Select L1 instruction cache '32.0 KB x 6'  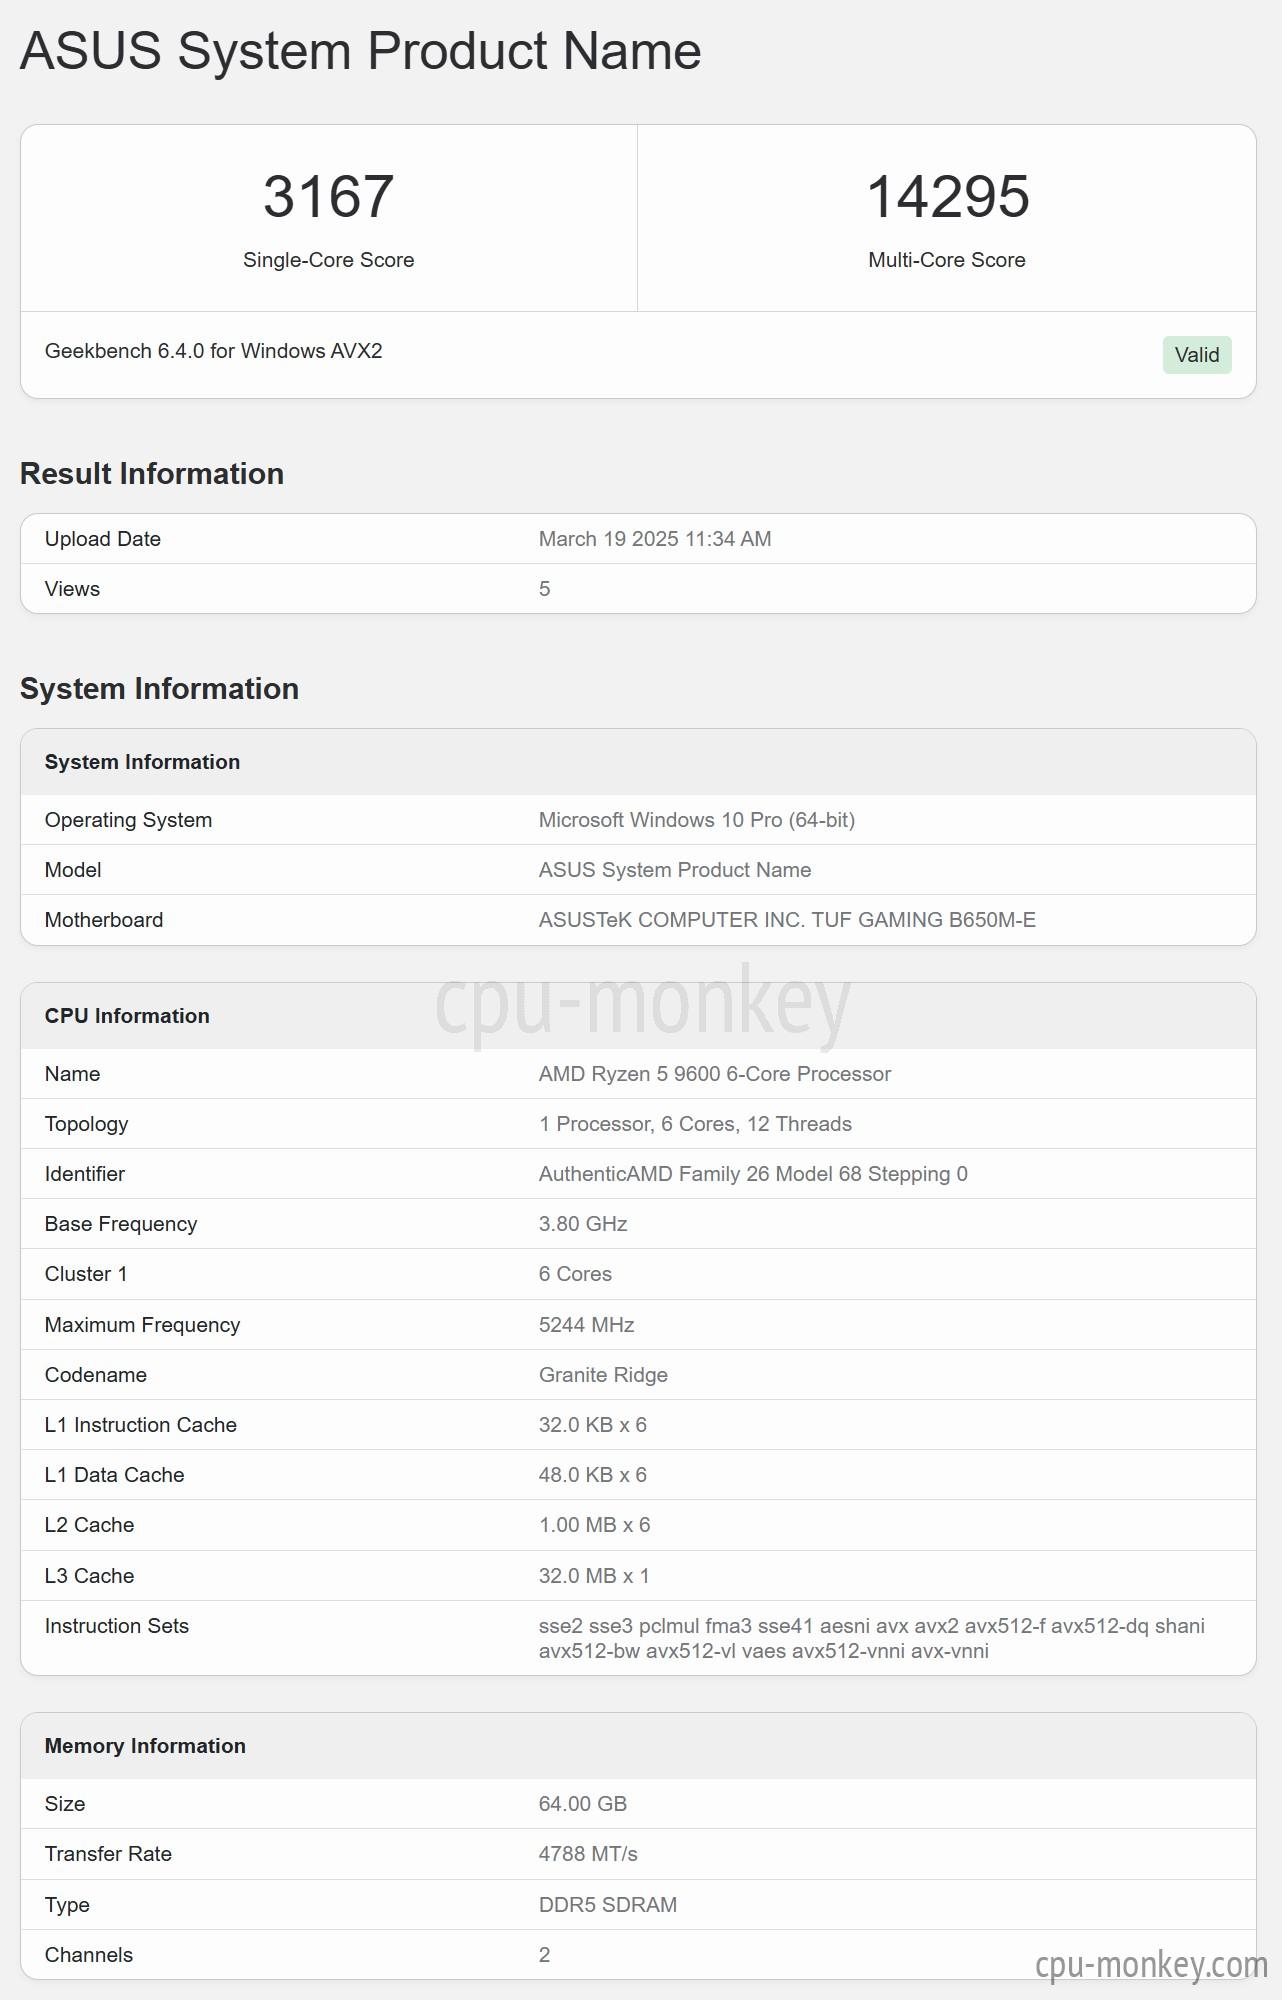tap(593, 1425)
